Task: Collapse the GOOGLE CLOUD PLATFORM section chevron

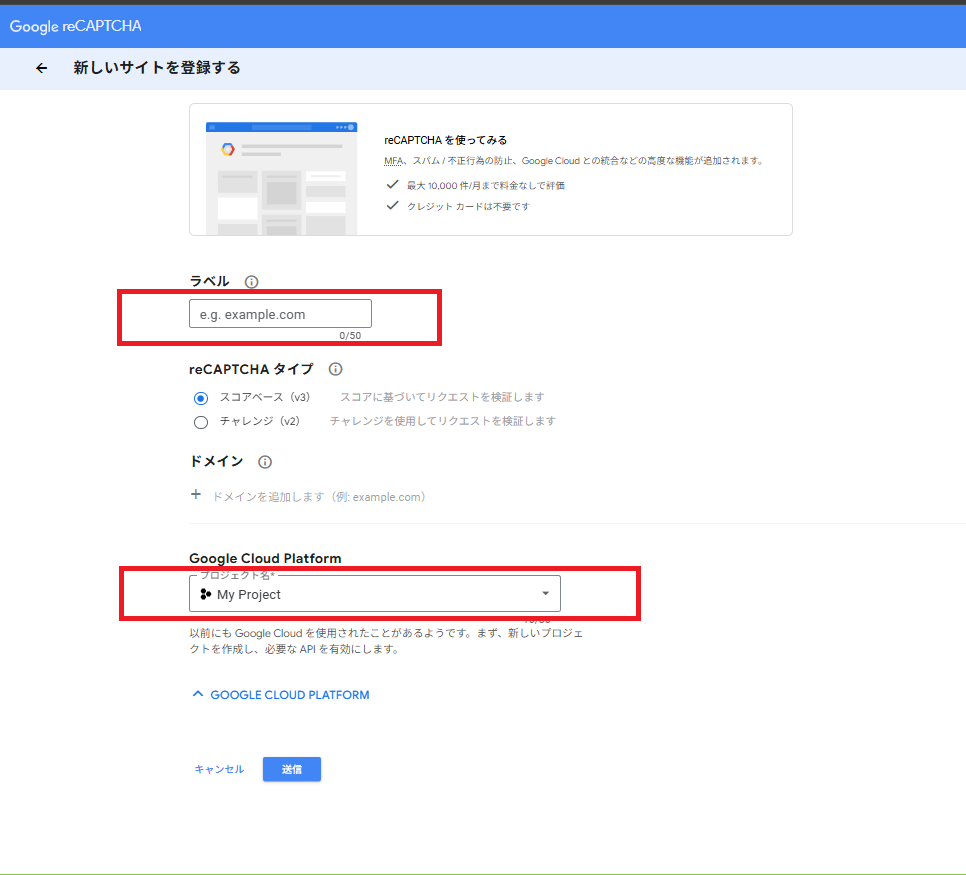Action: [x=197, y=694]
